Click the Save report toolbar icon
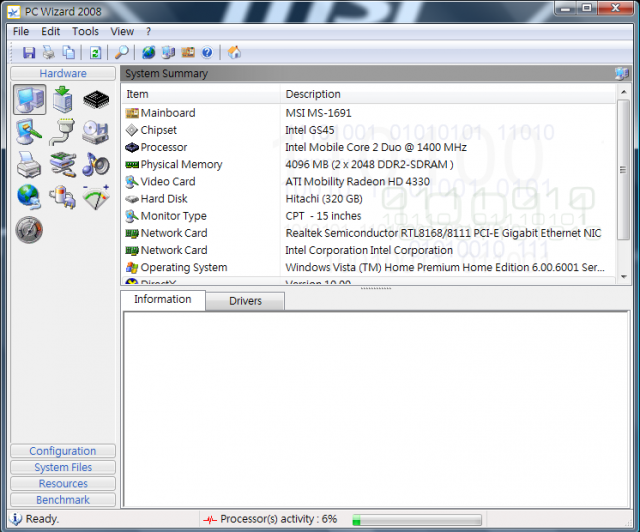The image size is (640, 532). 29,52
